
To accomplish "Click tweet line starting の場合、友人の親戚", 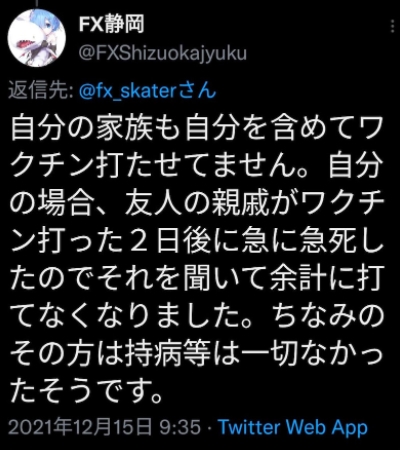I will tap(197, 203).
